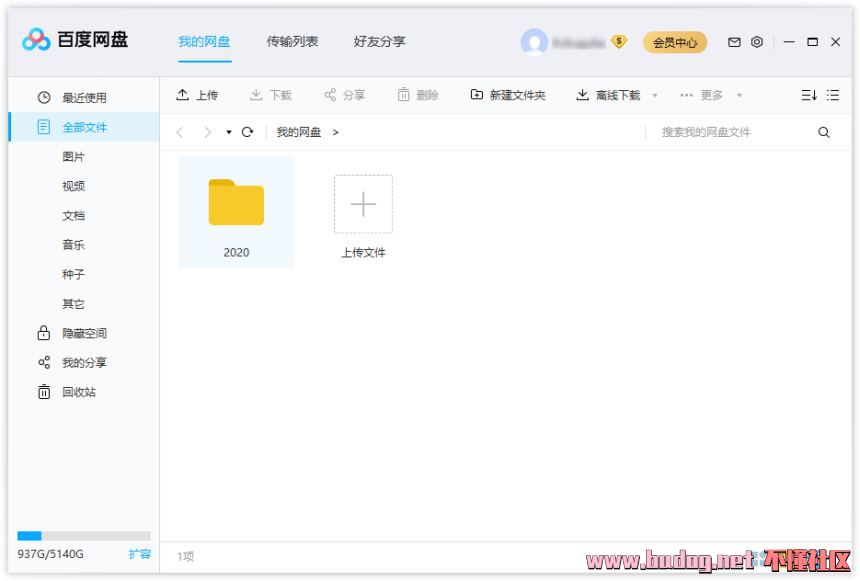Click the 上传 upload toolbar button

(x=197, y=95)
